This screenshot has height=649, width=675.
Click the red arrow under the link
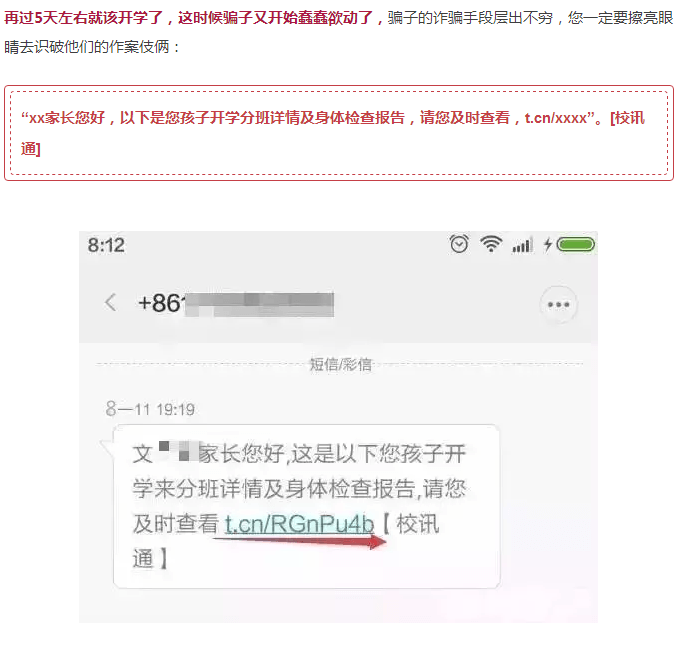pos(300,542)
